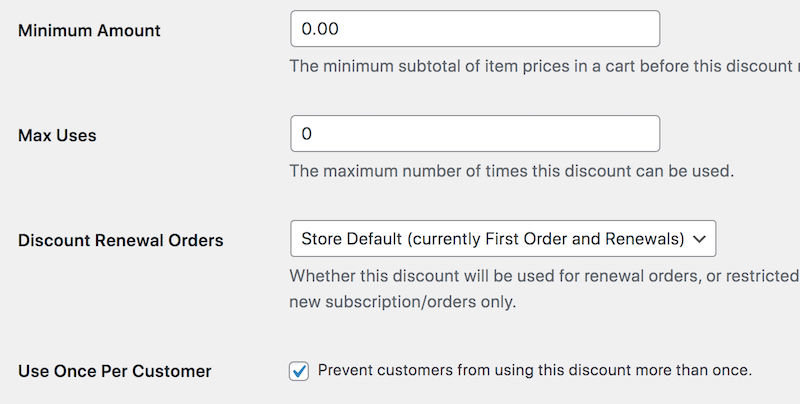Select the "0.00" value in Minimum Amount
Screen dimensions: 800x404
pyautogui.click(x=320, y=29)
